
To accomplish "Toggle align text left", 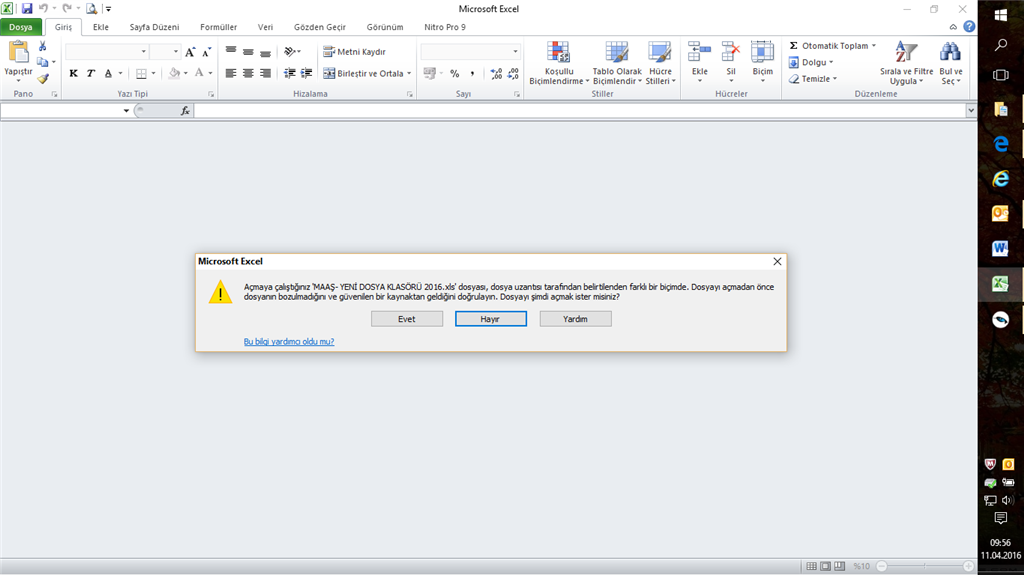I will click(231, 73).
